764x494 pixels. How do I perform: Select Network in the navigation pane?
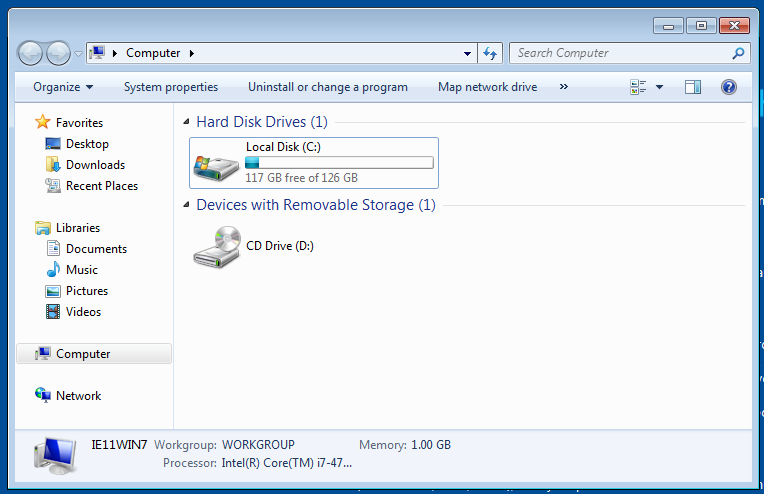click(78, 396)
